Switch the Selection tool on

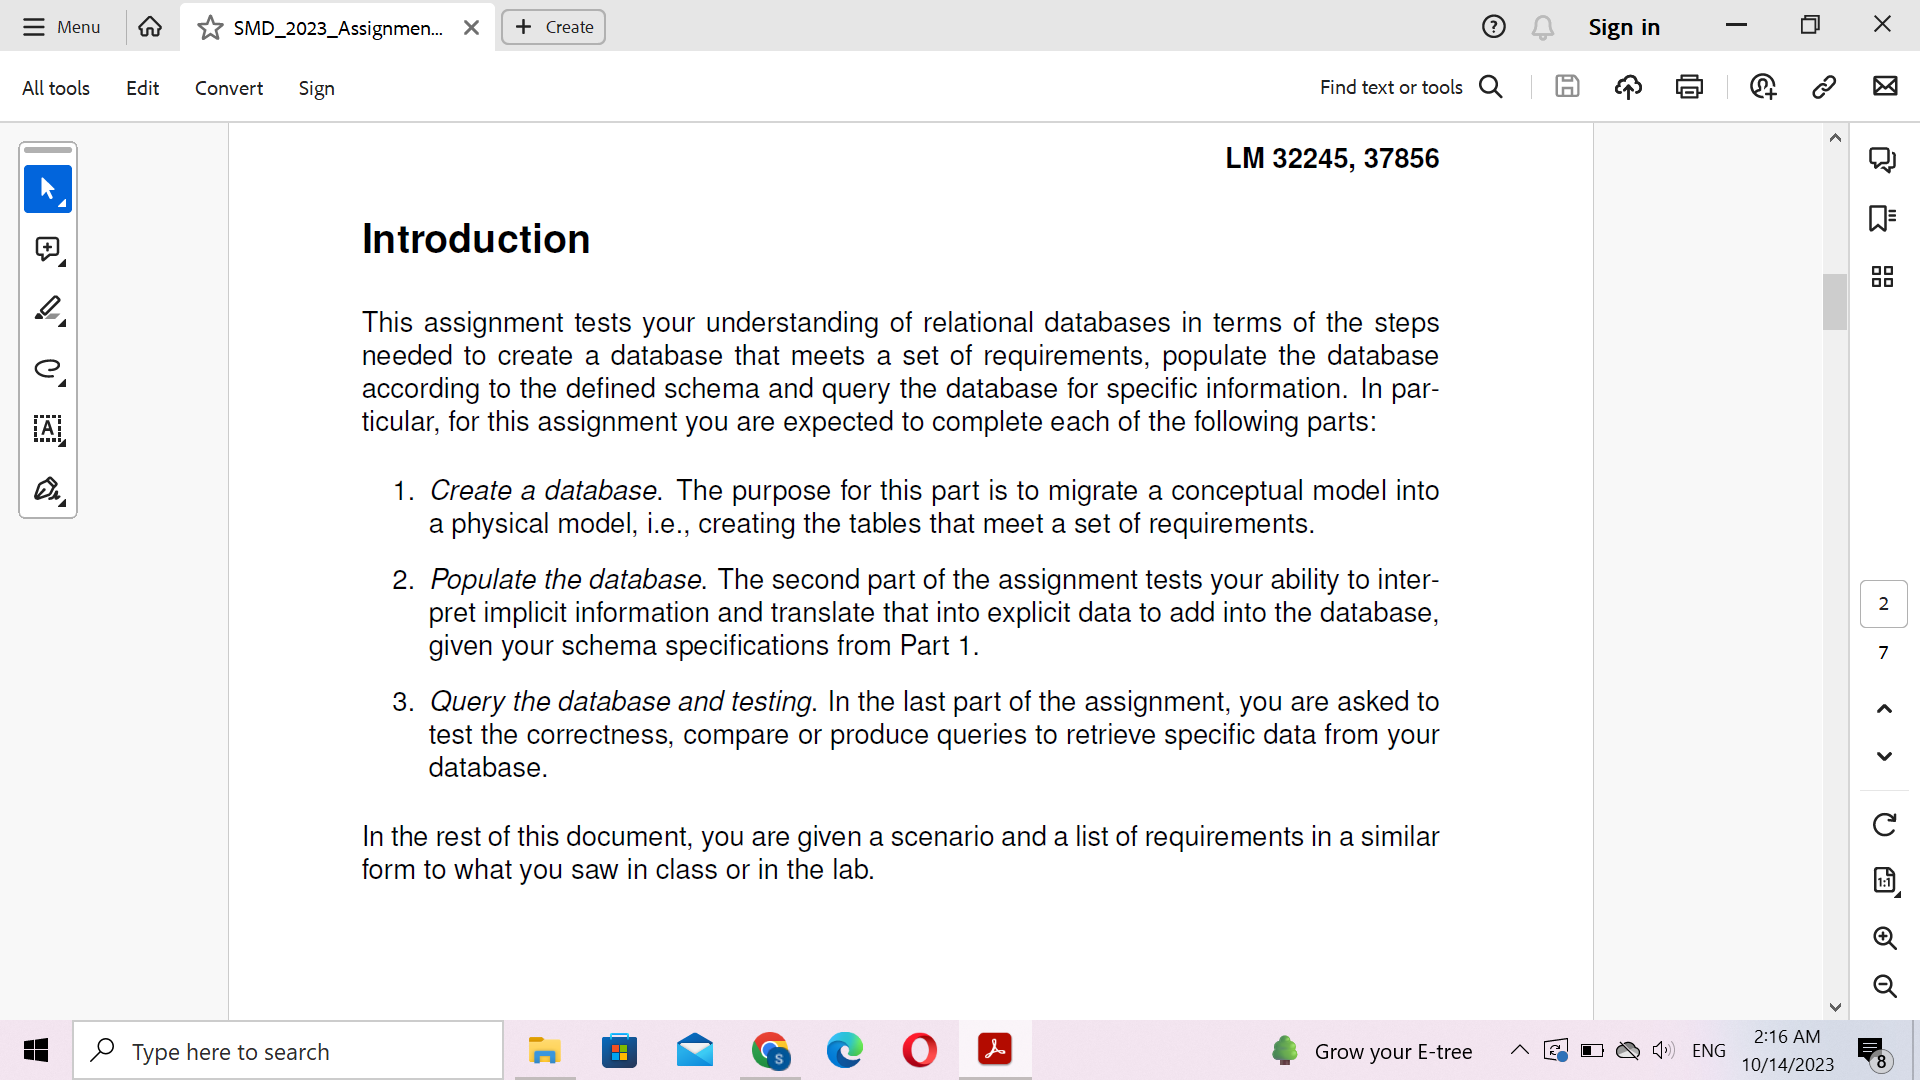[47, 189]
